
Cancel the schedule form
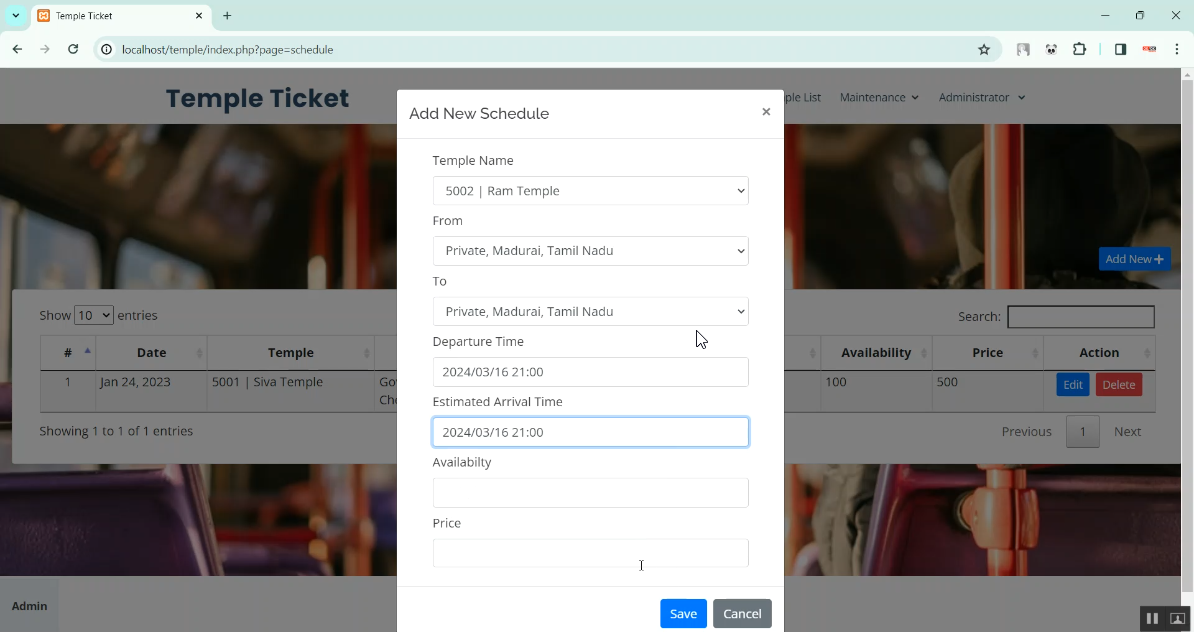(x=742, y=613)
